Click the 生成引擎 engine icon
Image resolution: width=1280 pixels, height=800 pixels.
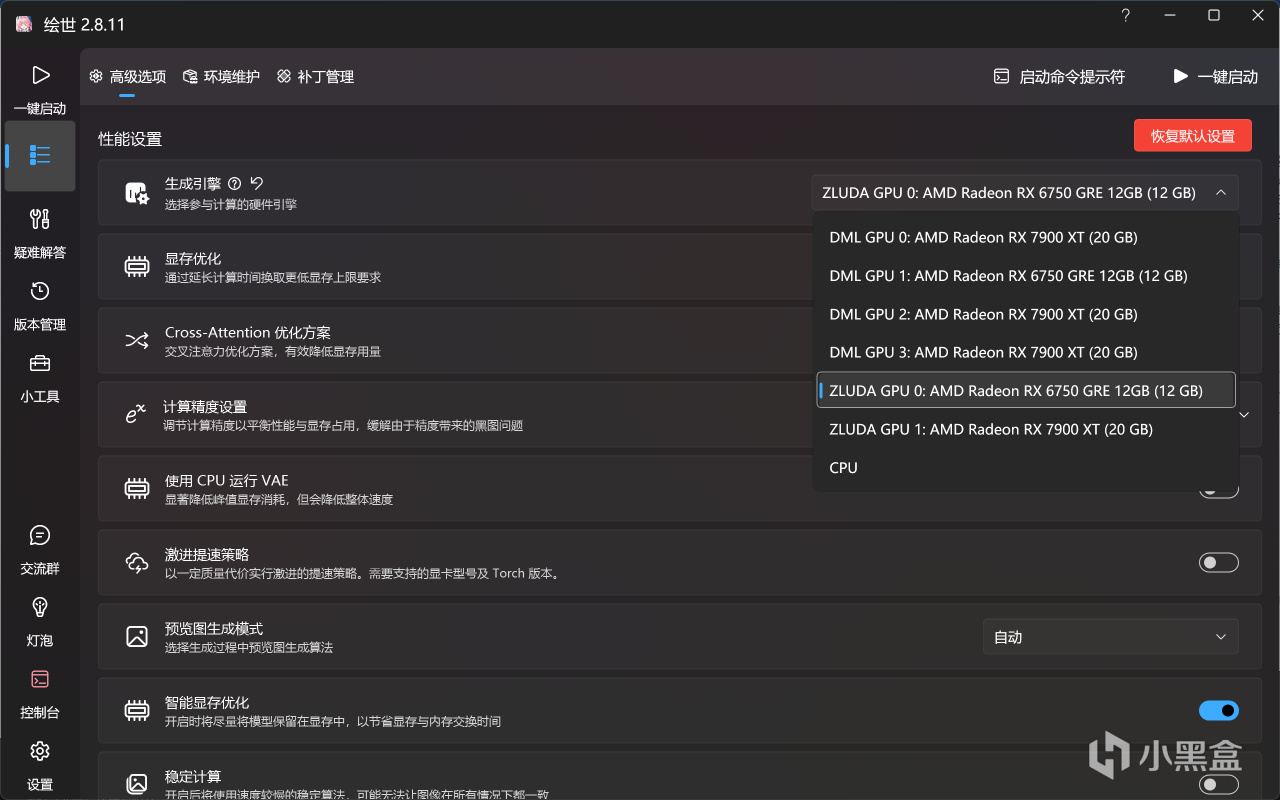pyautogui.click(x=137, y=193)
